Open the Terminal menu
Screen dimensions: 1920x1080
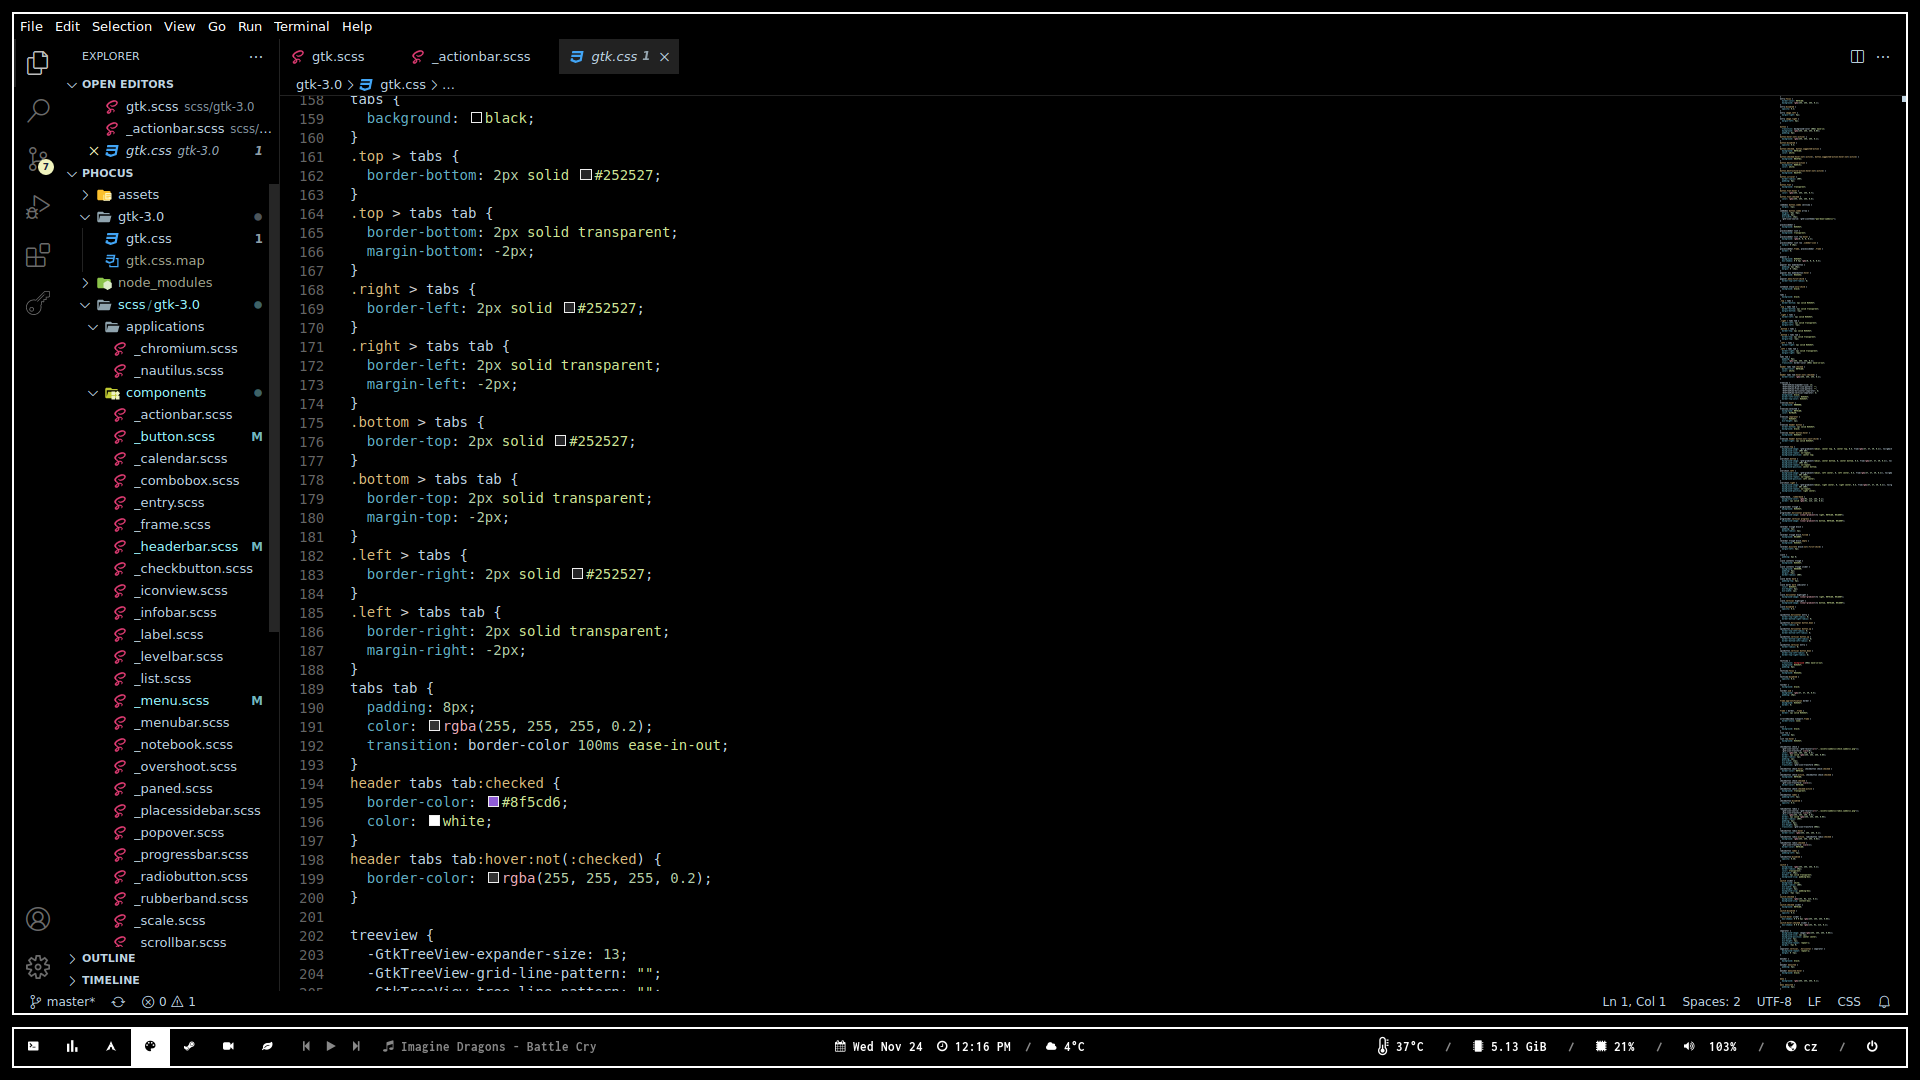(301, 27)
